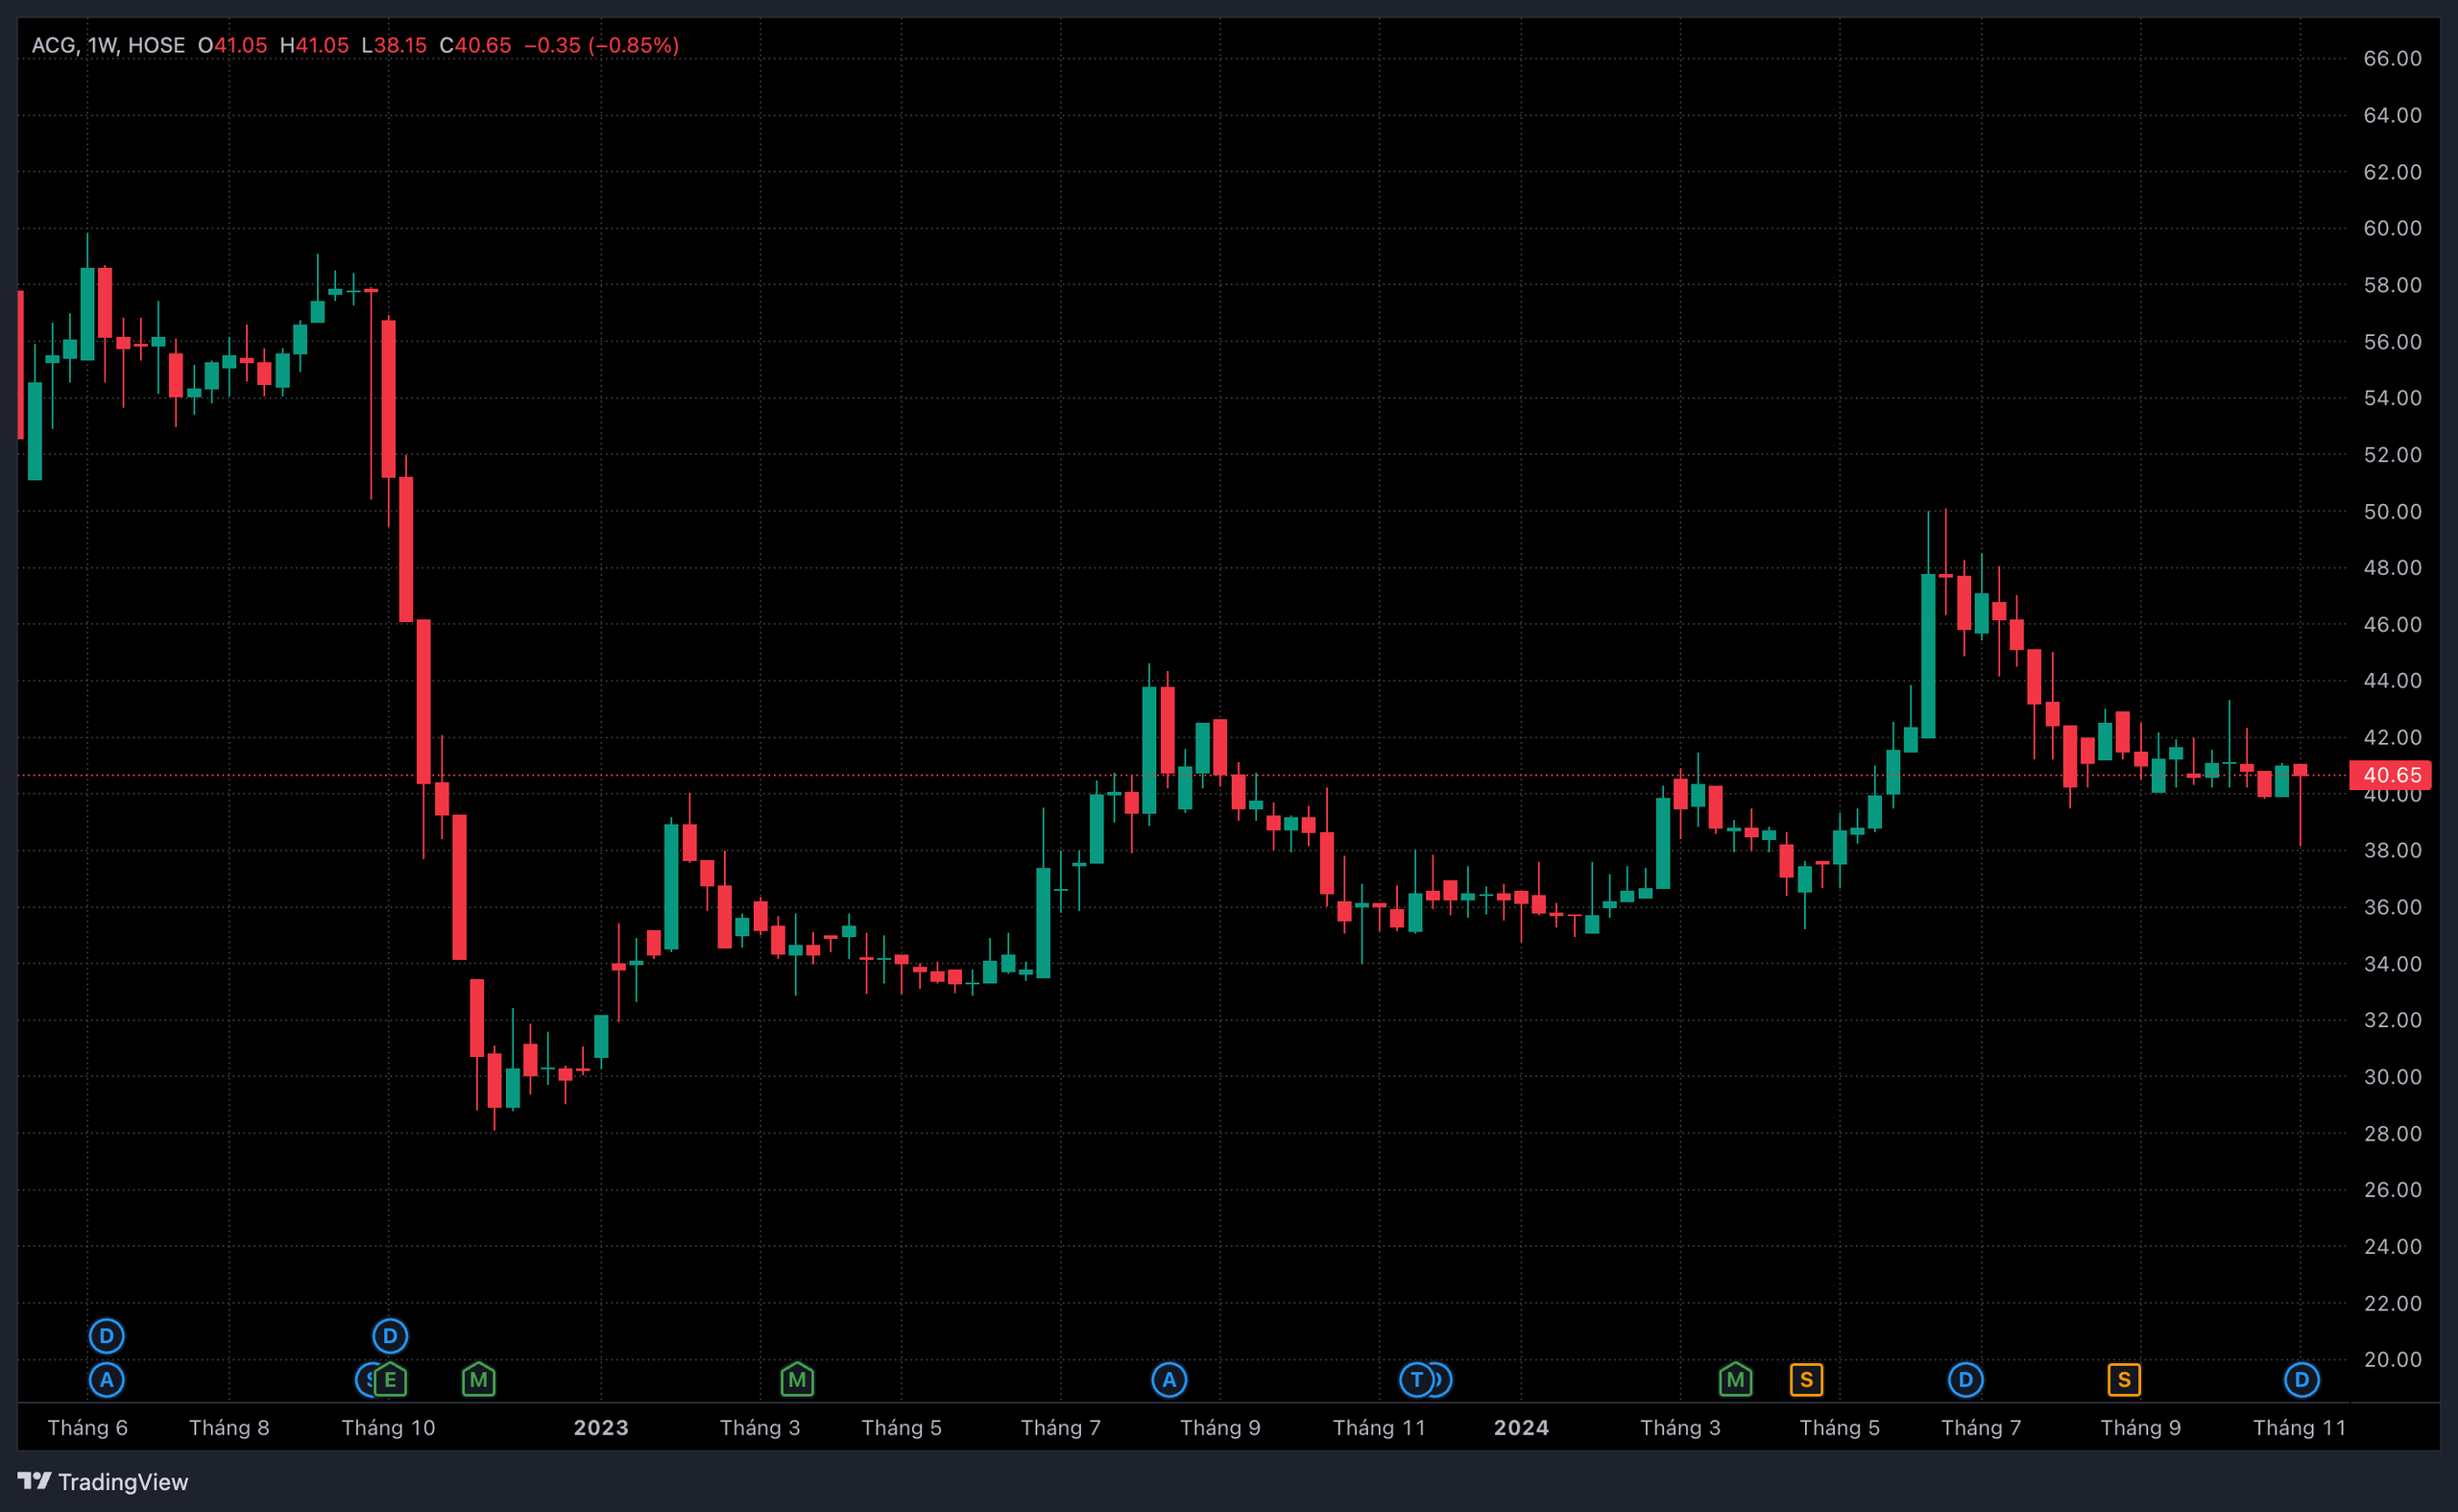The image size is (2458, 1512).
Task: Click the blue T marker above Tháng 11 2023
Action: (x=1416, y=1380)
